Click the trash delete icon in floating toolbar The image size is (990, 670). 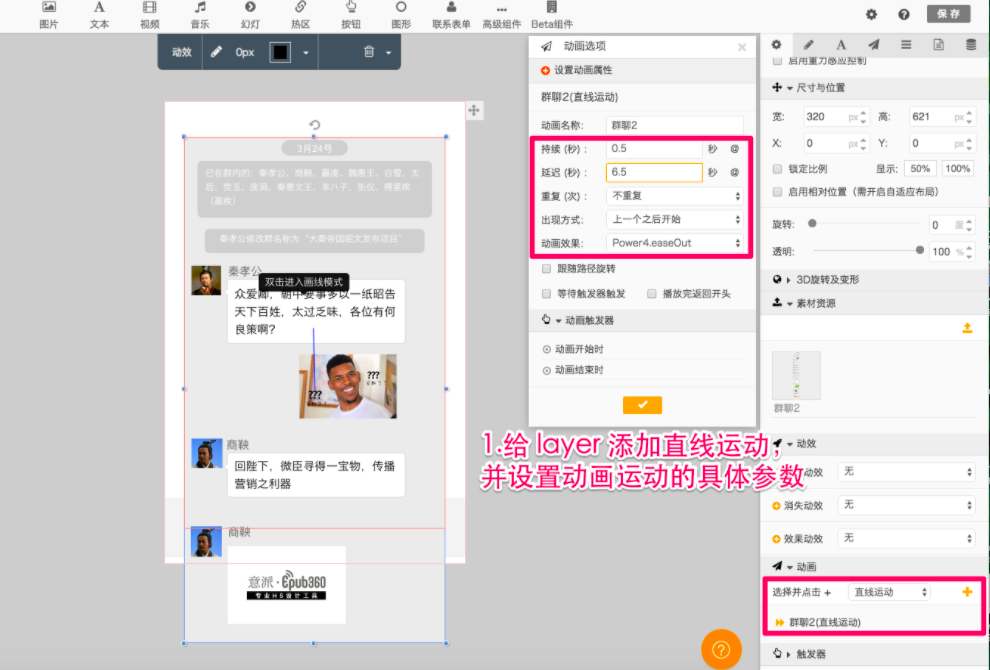pos(369,52)
